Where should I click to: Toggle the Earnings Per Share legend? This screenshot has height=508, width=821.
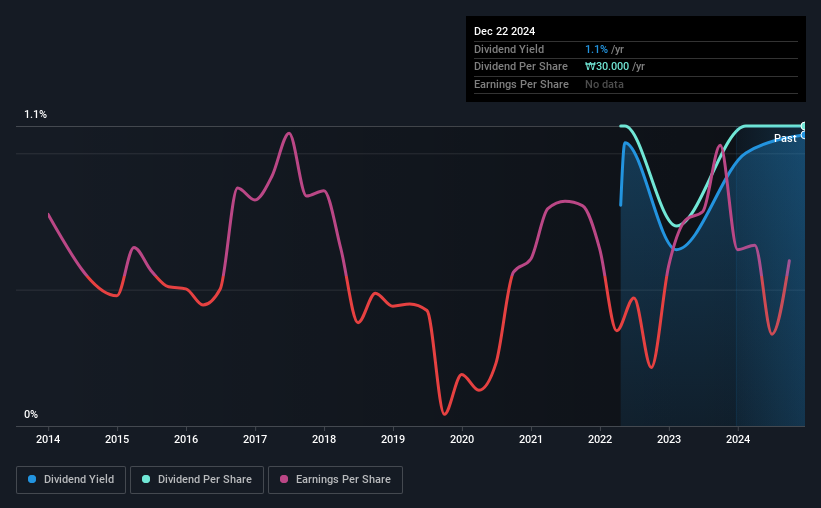click(x=335, y=480)
